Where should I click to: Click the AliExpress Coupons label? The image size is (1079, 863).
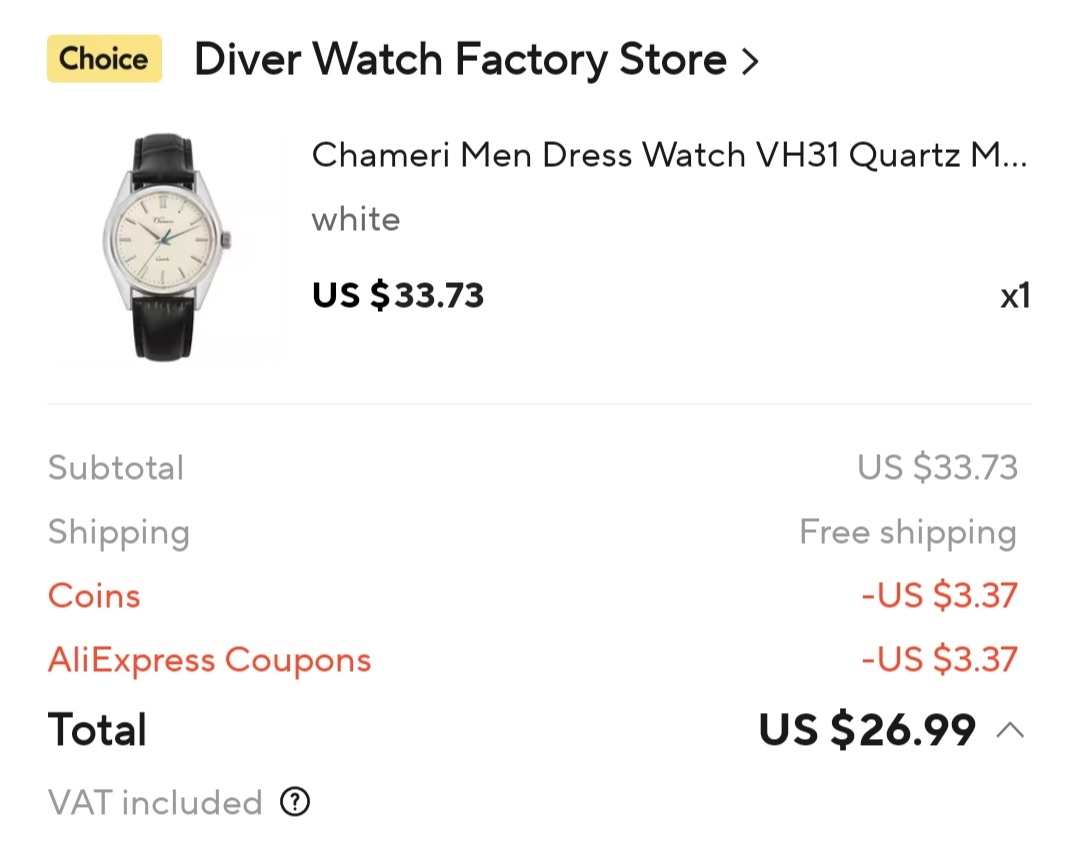point(209,660)
